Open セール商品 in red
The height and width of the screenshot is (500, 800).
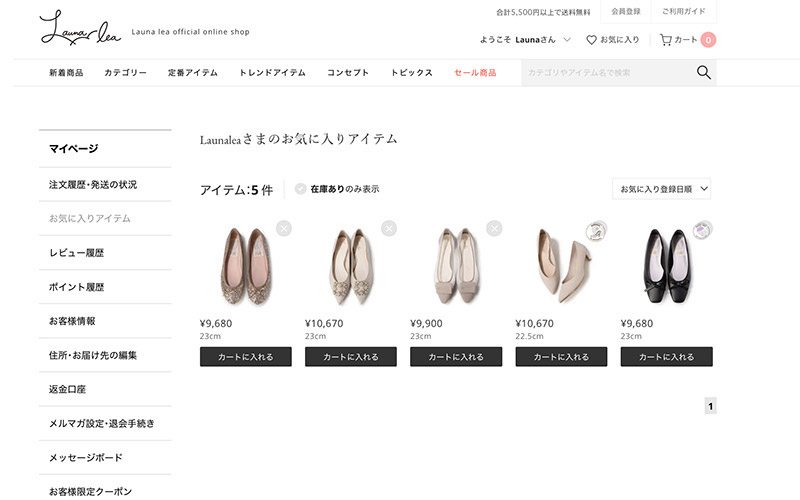coord(475,72)
